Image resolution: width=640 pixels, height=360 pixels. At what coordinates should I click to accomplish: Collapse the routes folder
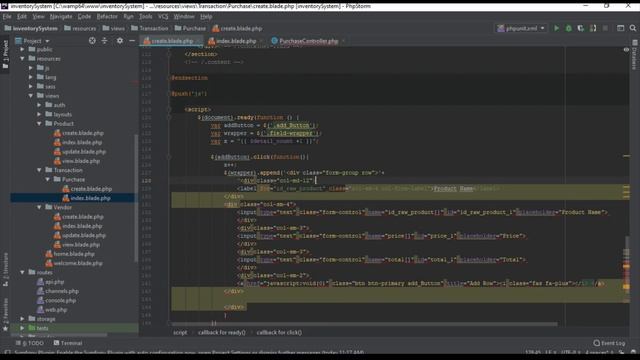point(22,272)
